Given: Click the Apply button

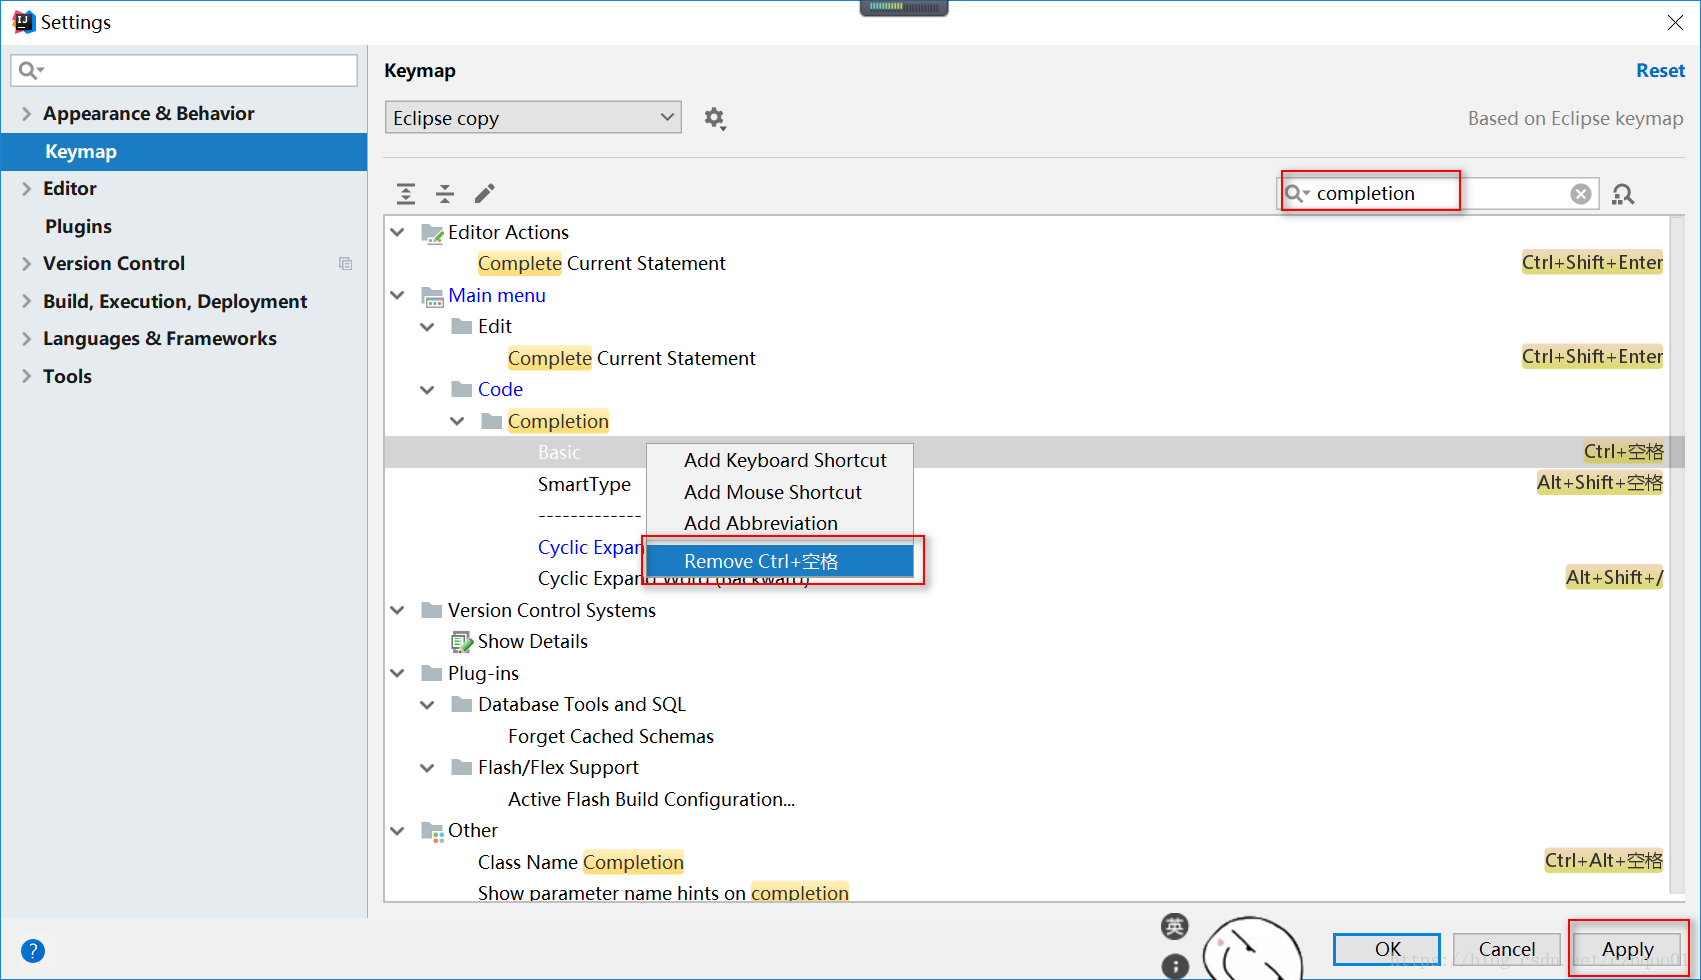Looking at the screenshot, I should tap(1627, 949).
